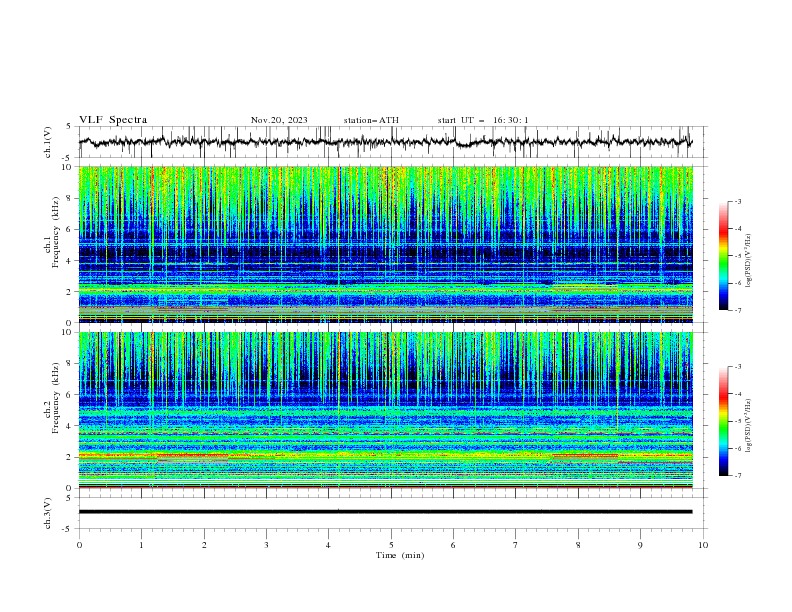Click the ch.2 PSD color bar
Image resolution: width=792 pixels, height=612 pixels.
tap(724, 421)
